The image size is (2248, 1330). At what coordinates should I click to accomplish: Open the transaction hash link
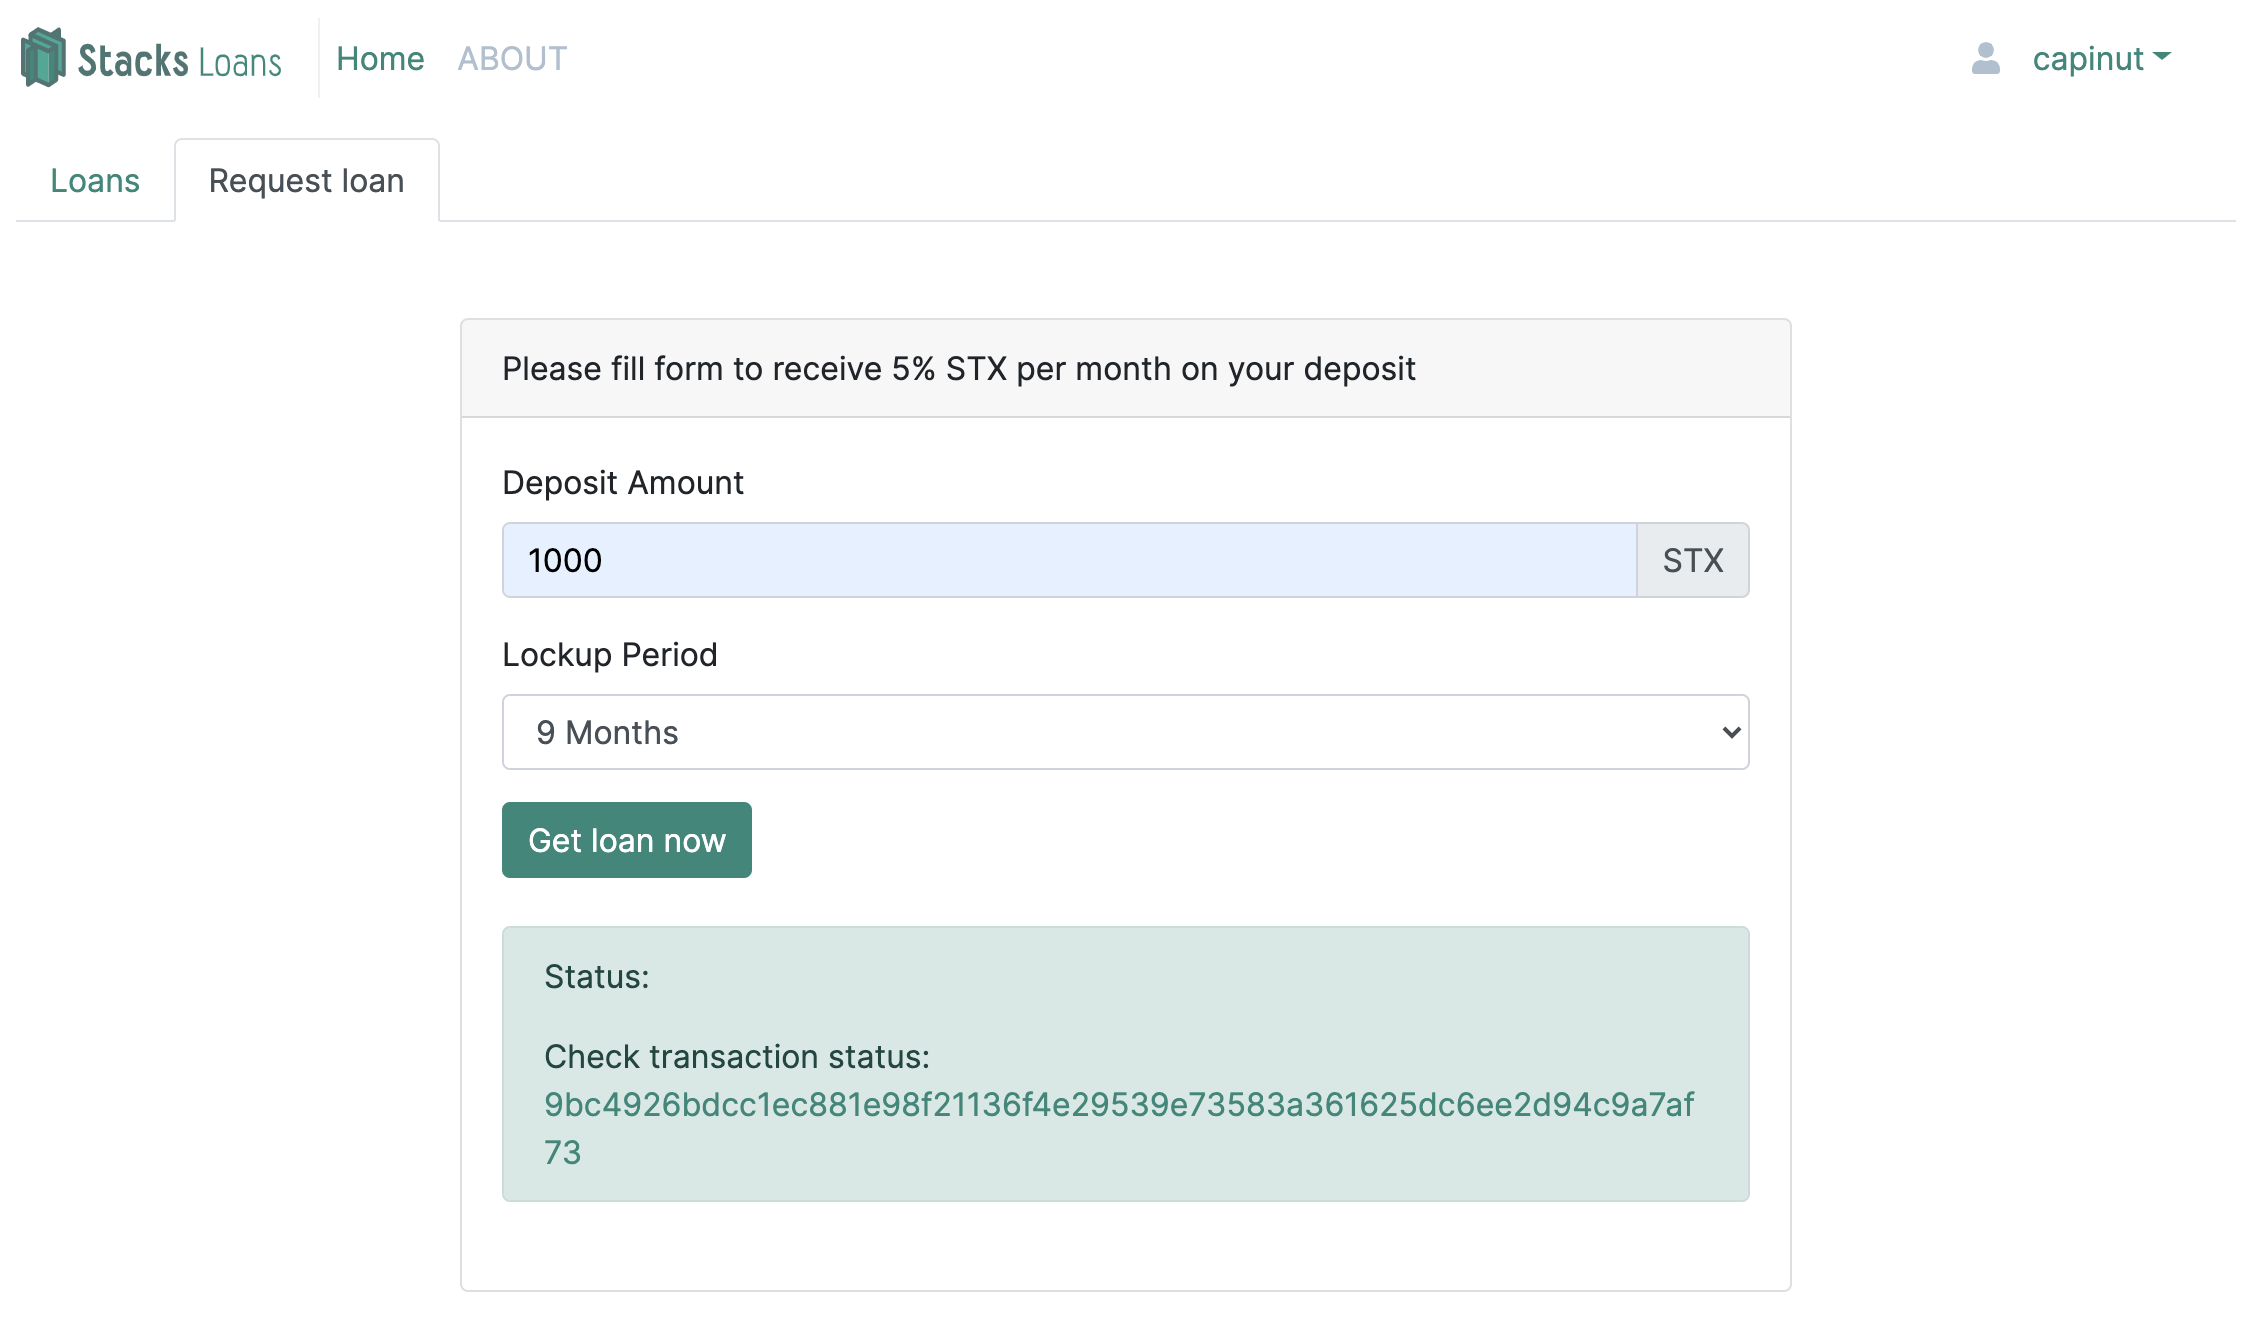click(1118, 1105)
